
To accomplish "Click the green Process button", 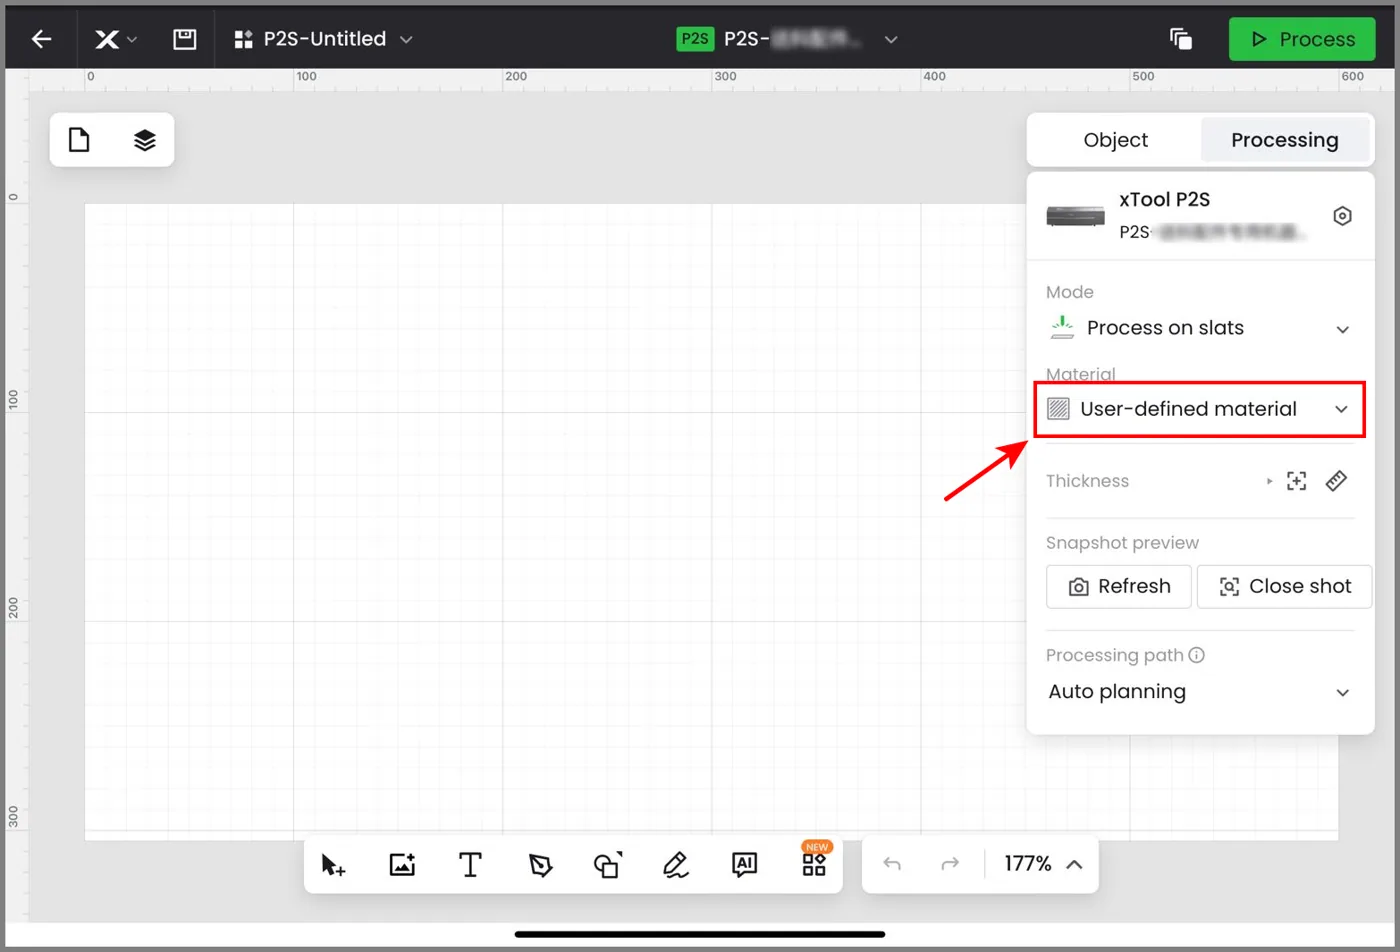I will [x=1302, y=39].
